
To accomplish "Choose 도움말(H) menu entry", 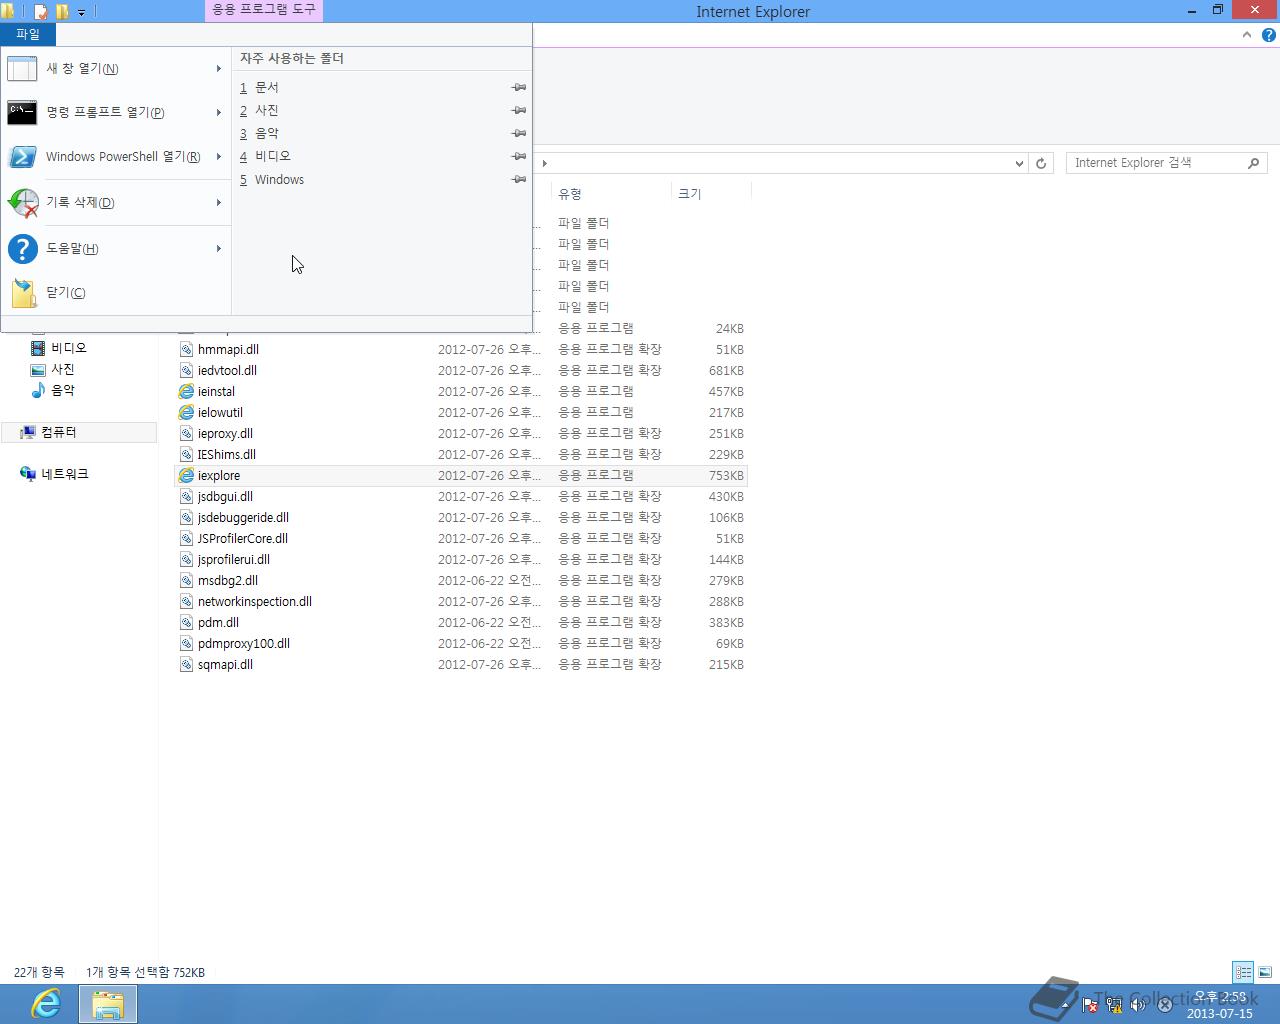I will click(x=116, y=249).
